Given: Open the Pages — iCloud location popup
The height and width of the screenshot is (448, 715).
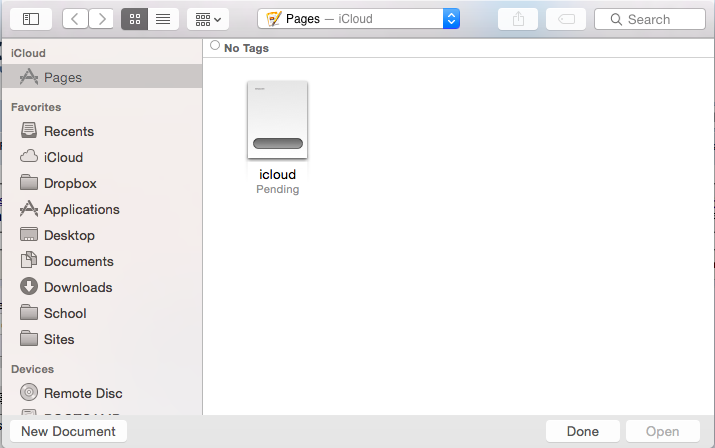Looking at the screenshot, I should pyautogui.click(x=358, y=19).
